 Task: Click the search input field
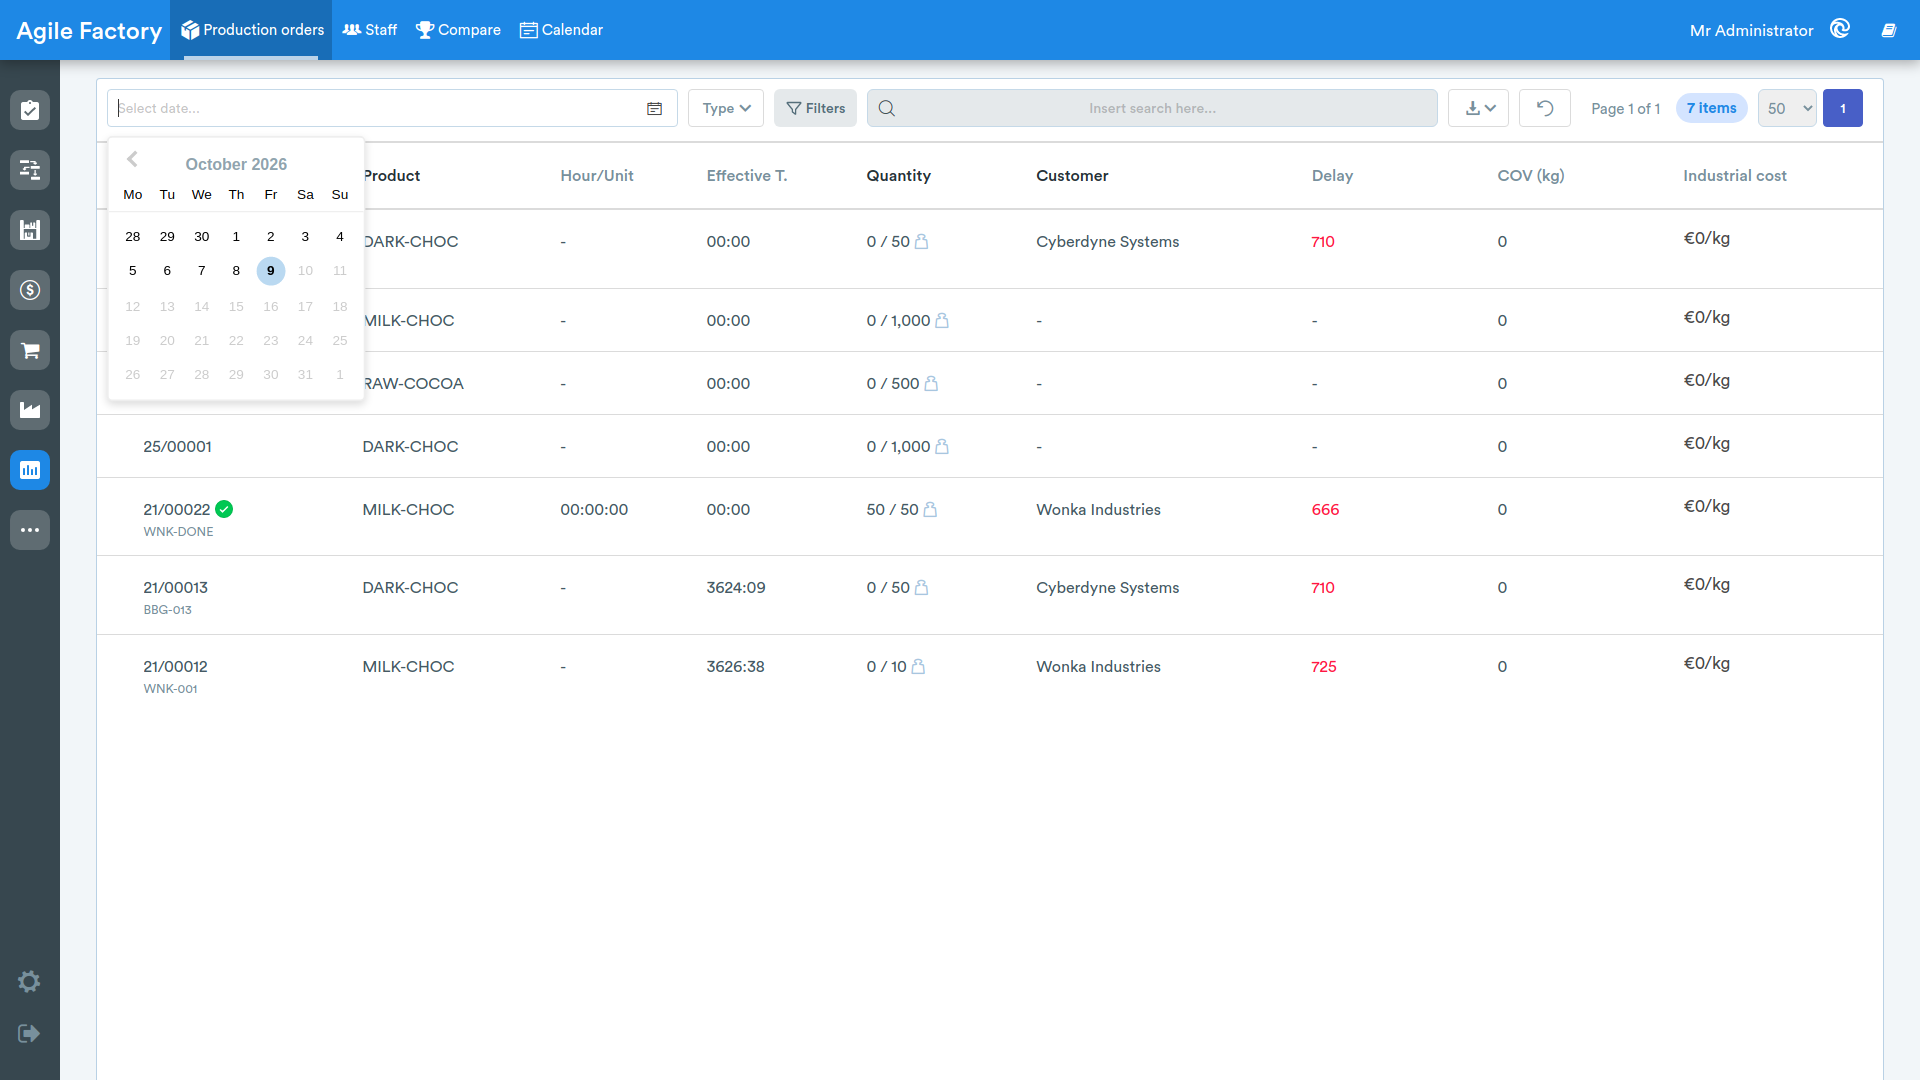click(1152, 108)
